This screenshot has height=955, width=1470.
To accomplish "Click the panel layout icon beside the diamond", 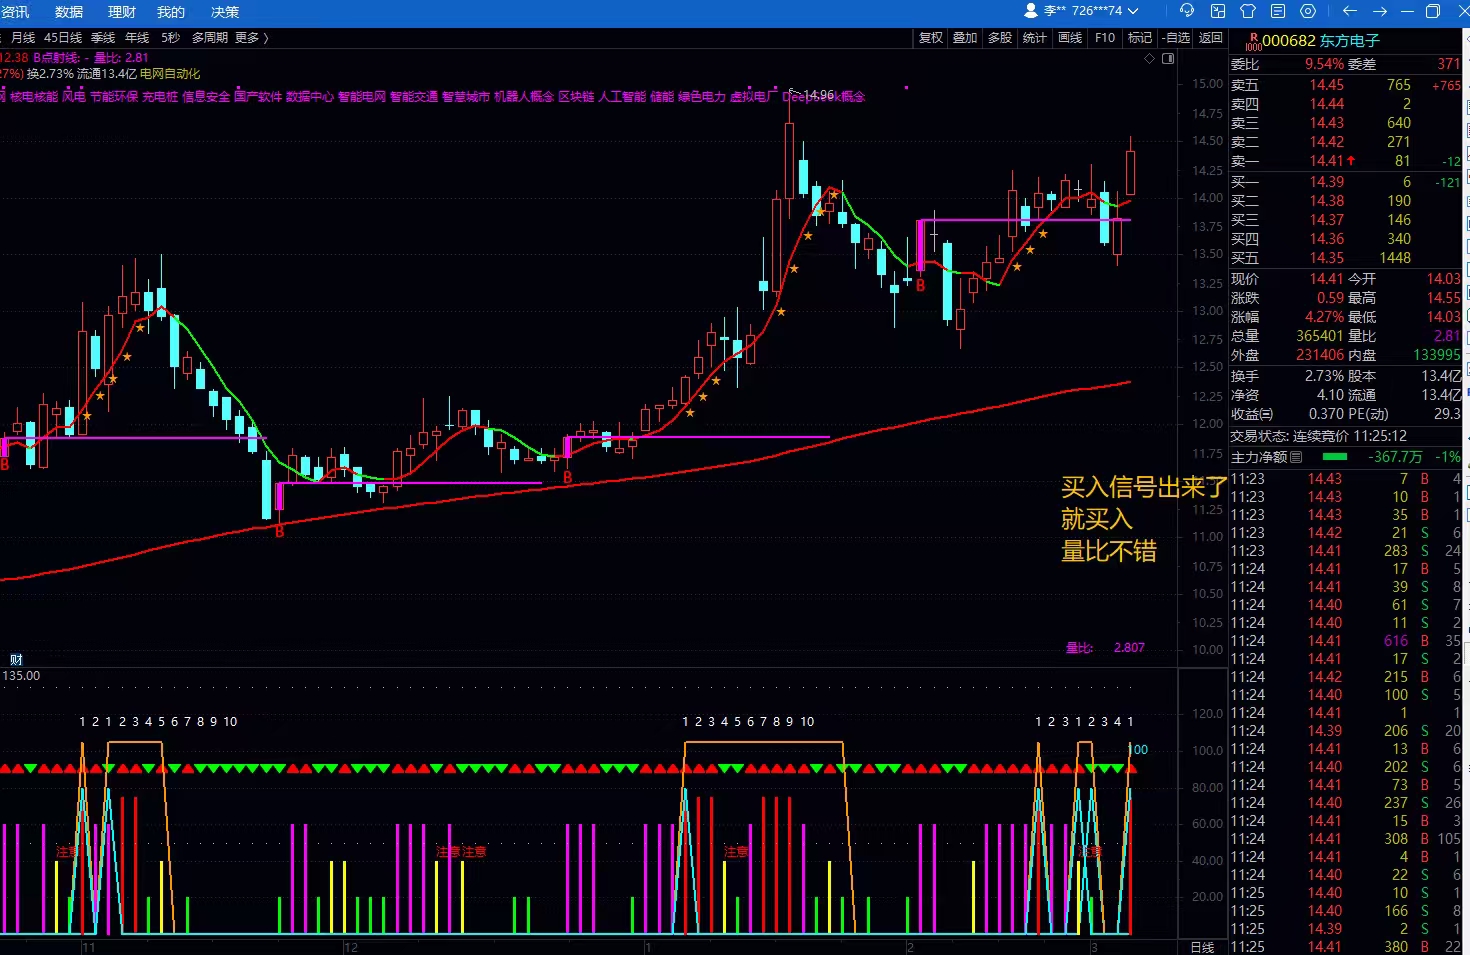I will pyautogui.click(x=1168, y=59).
